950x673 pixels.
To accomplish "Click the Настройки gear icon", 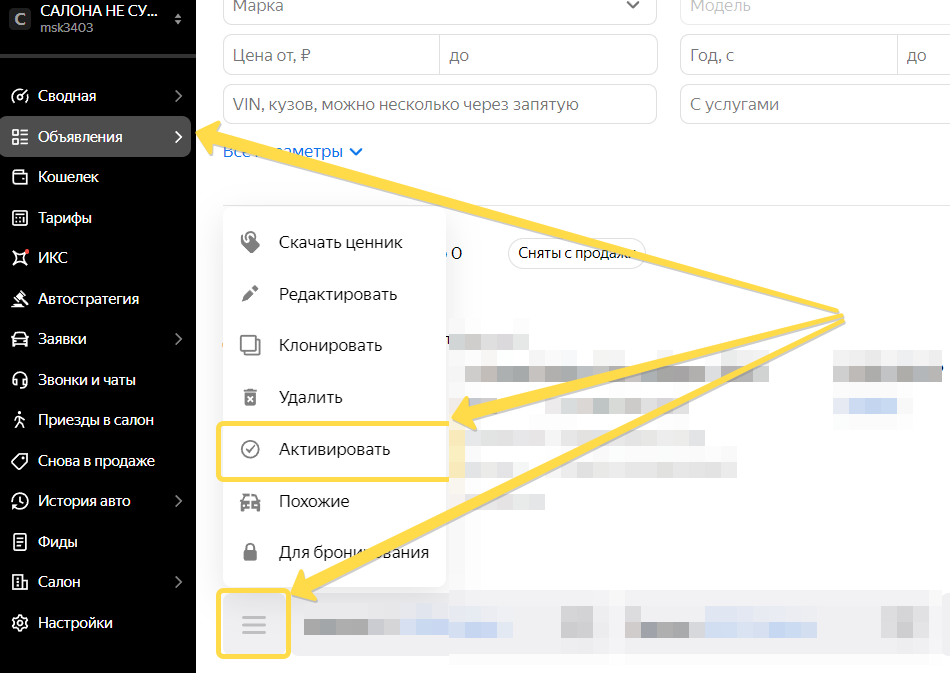I will click(19, 623).
